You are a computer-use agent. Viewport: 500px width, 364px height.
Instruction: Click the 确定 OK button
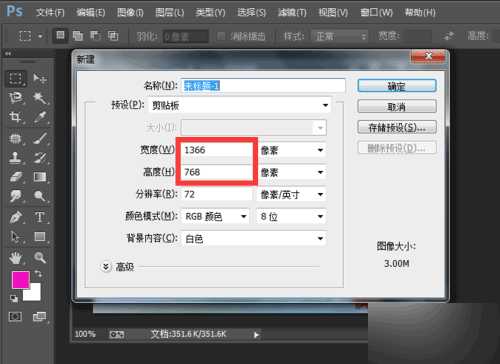pyautogui.click(x=397, y=86)
